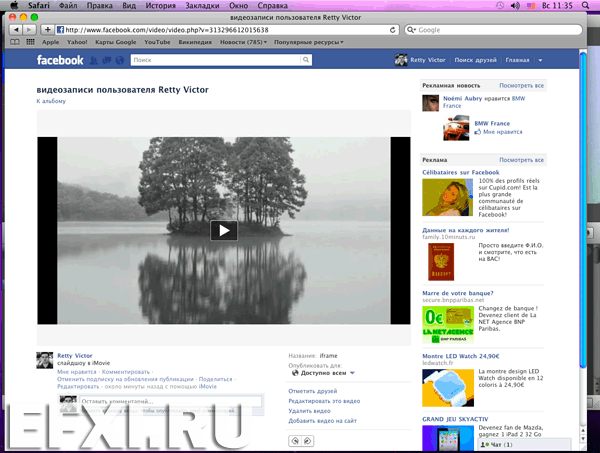Image resolution: width=600 pixels, height=453 pixels.
Task: Reload the page with refresh icon
Action: tap(393, 30)
